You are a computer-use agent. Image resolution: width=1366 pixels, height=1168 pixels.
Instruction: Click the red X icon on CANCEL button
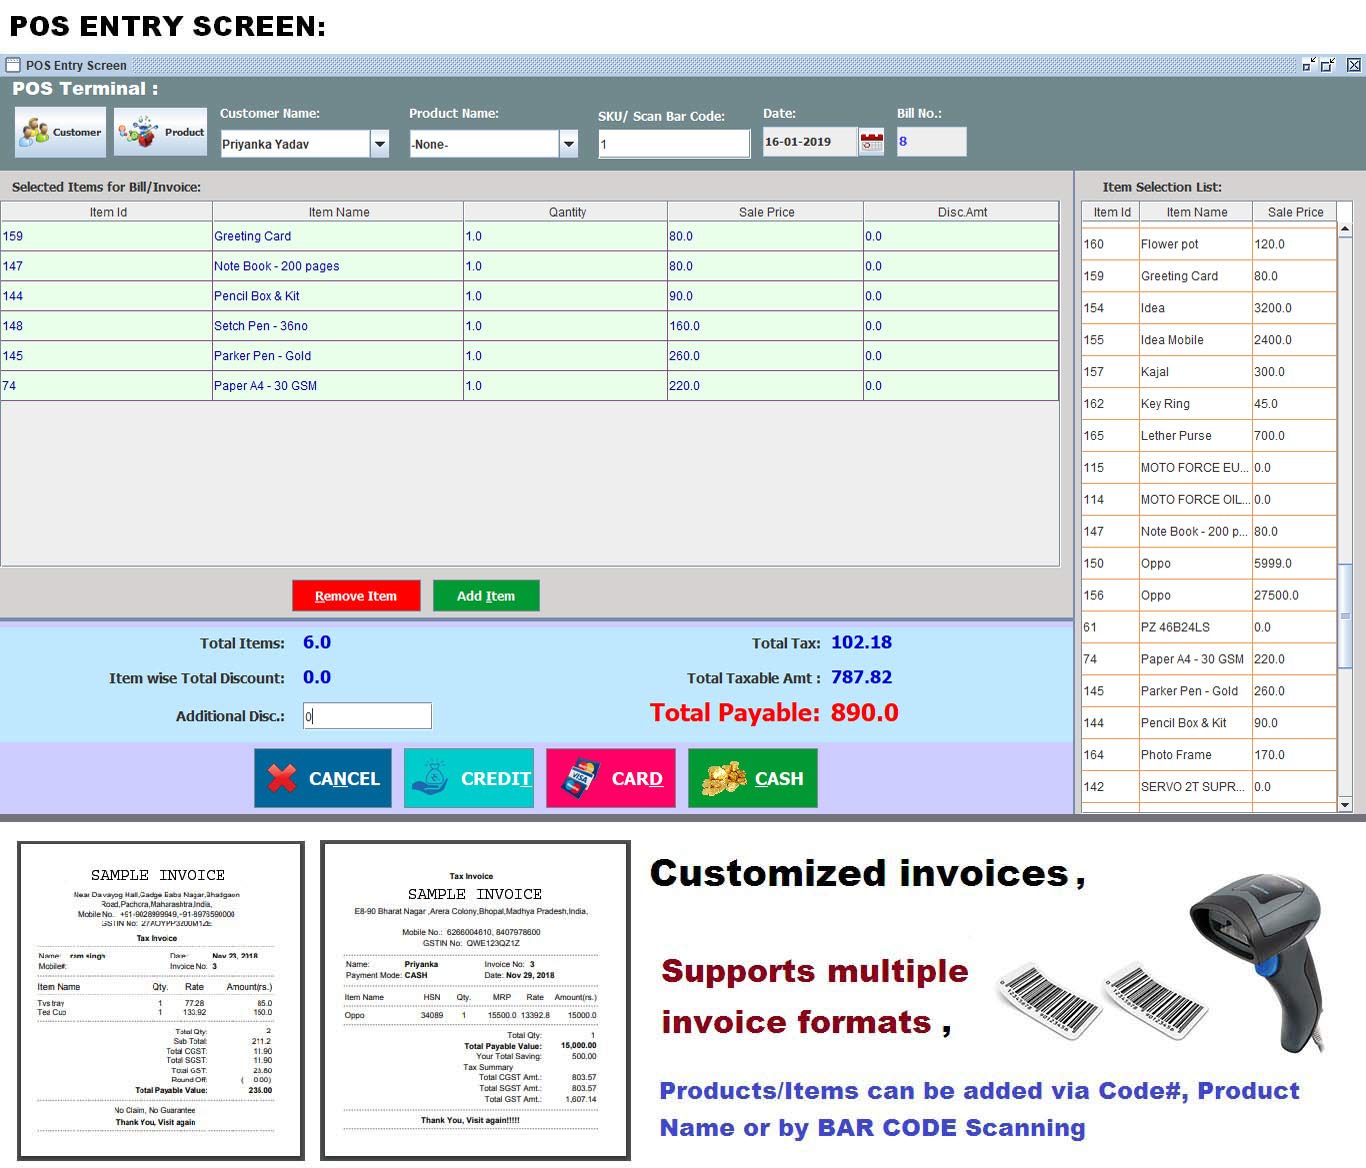pyautogui.click(x=280, y=778)
